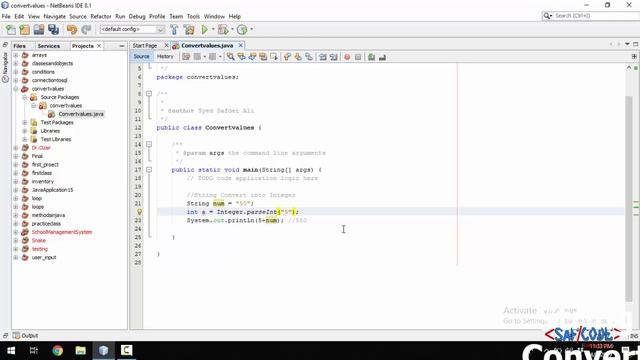This screenshot has width=640, height=360.
Task: Click the Next Bookmark icon
Action: 298,57
